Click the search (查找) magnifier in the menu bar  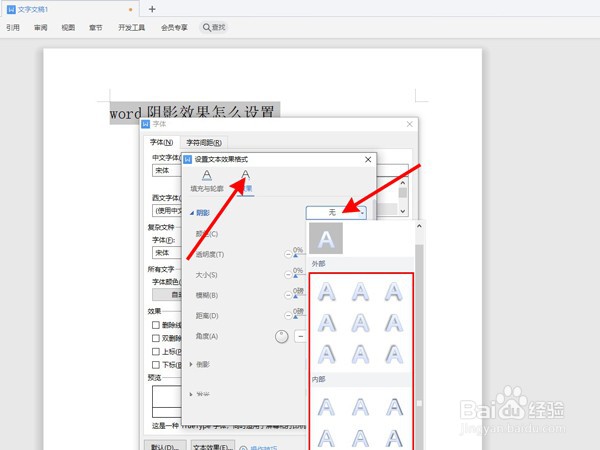pos(207,28)
